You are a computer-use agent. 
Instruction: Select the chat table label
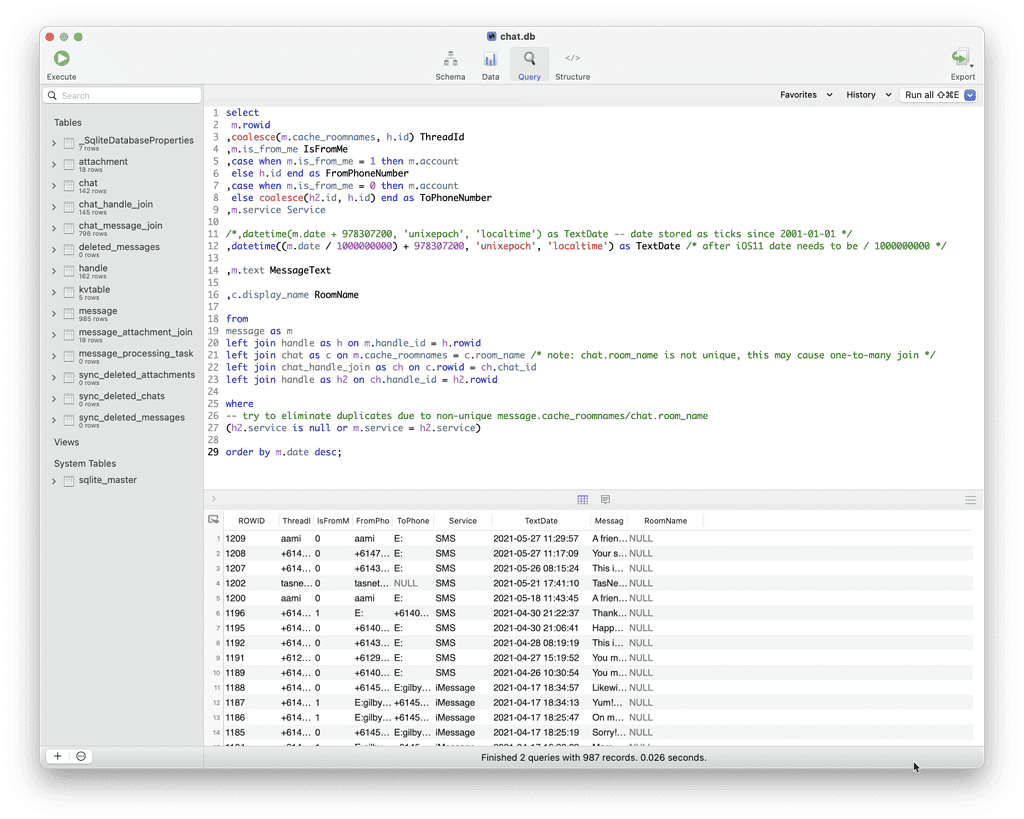coord(88,183)
